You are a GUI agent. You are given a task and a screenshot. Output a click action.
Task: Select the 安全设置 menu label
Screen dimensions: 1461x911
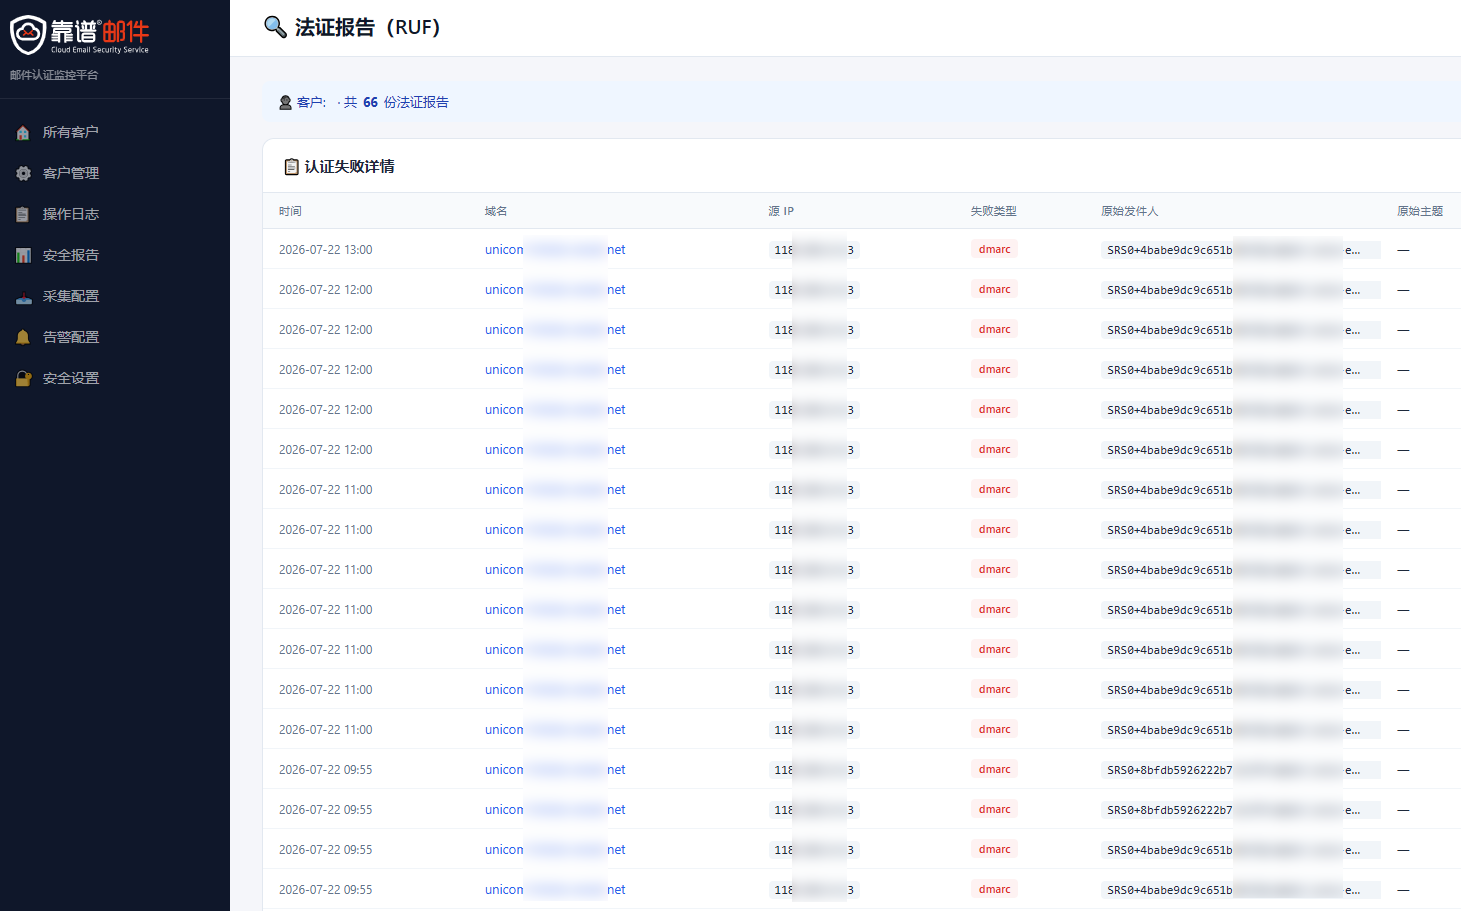point(70,379)
